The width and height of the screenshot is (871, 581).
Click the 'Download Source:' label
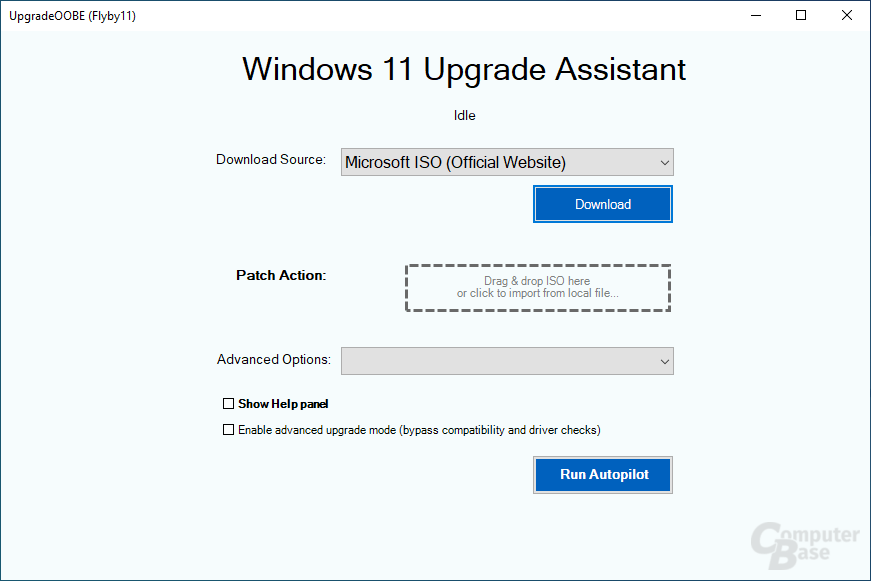(x=271, y=160)
